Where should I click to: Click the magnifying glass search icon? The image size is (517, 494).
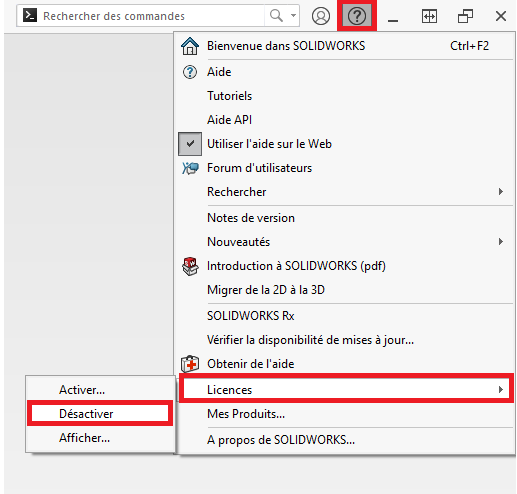point(276,15)
